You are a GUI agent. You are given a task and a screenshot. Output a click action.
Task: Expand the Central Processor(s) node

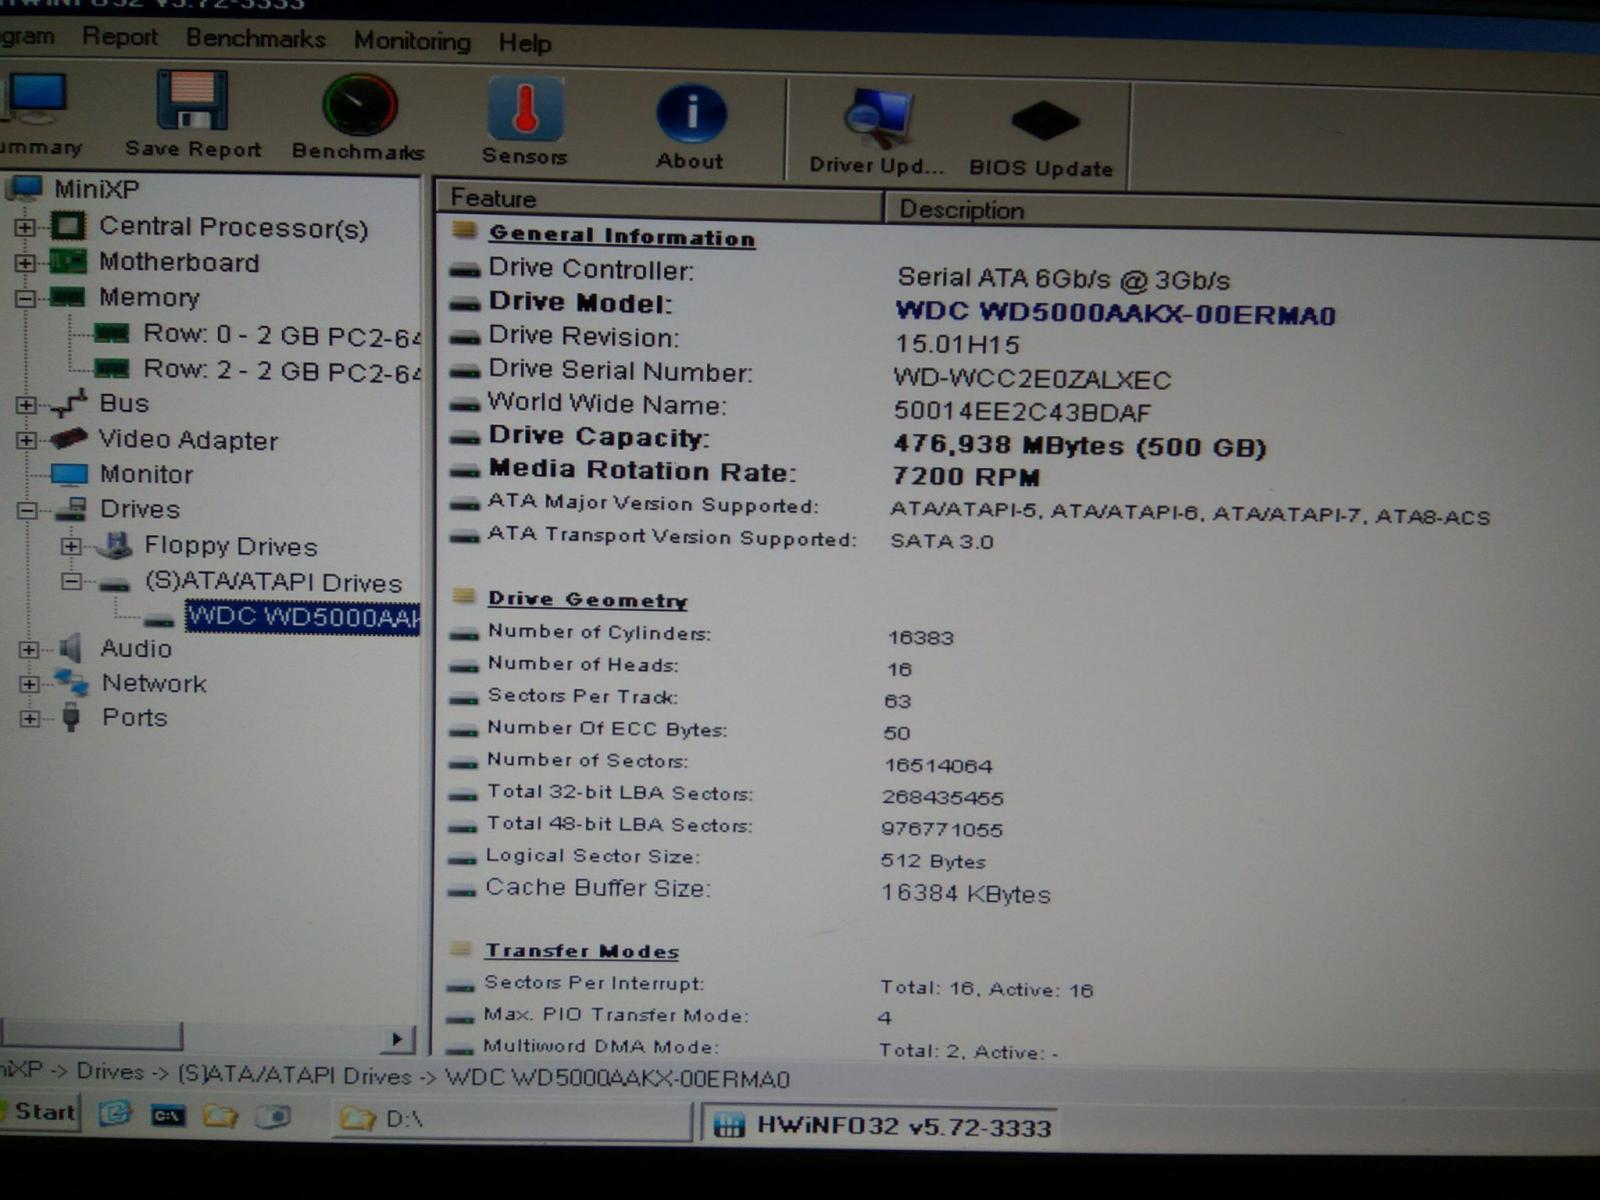pos(25,227)
